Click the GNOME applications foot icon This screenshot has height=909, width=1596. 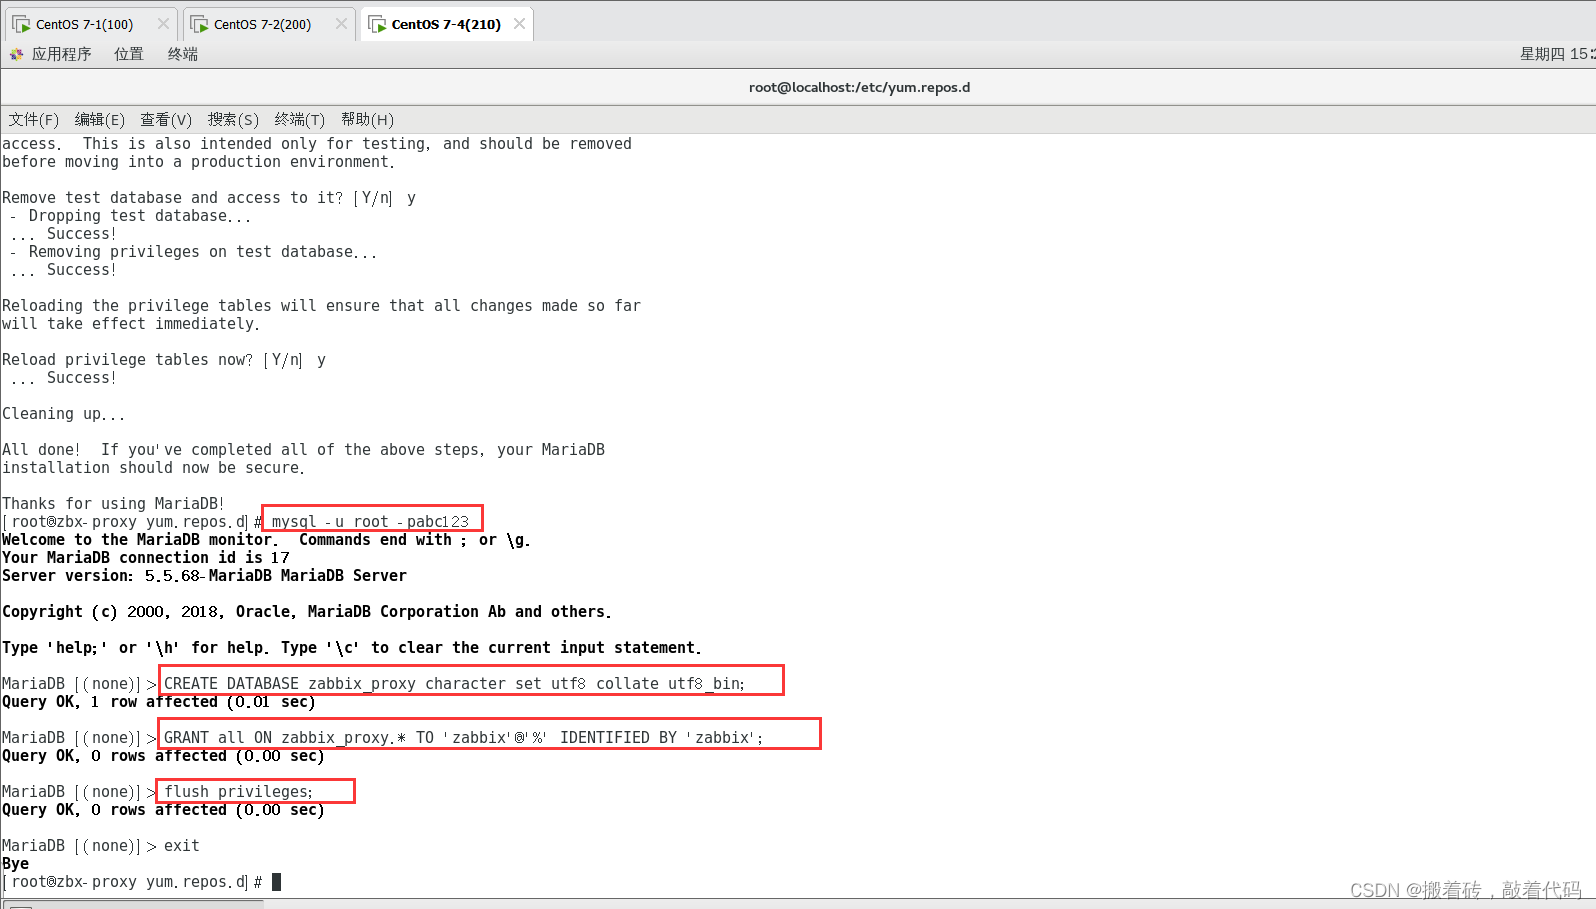(16, 54)
